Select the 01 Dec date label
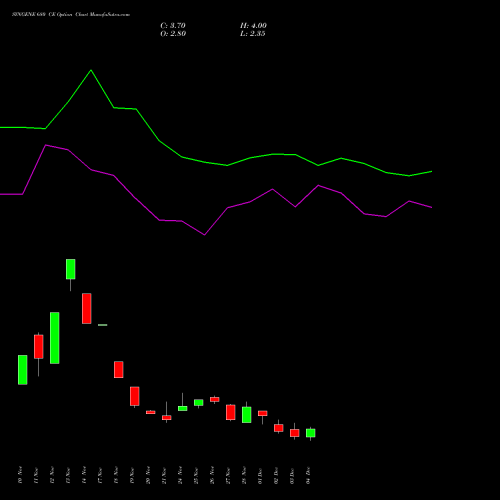Image resolution: width=500 pixels, height=500 pixels. pos(260,475)
